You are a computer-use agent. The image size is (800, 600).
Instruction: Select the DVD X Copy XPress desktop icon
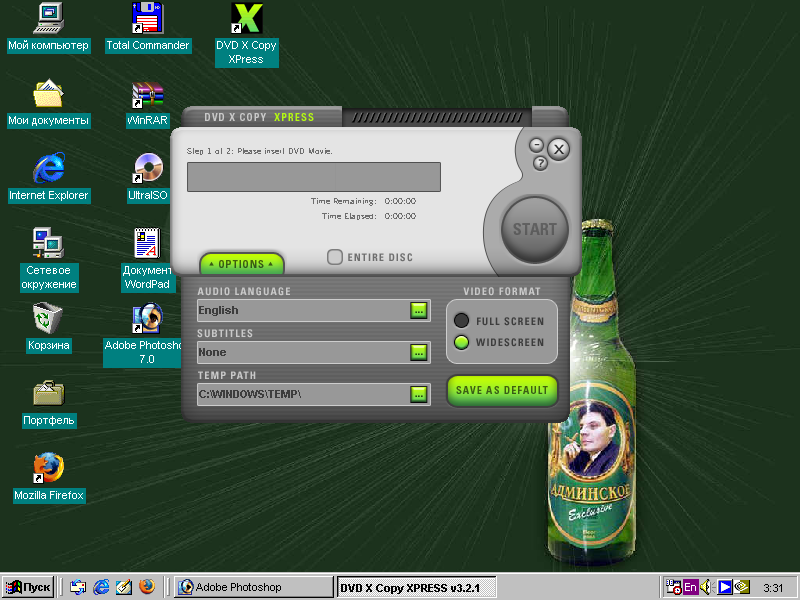[246, 21]
